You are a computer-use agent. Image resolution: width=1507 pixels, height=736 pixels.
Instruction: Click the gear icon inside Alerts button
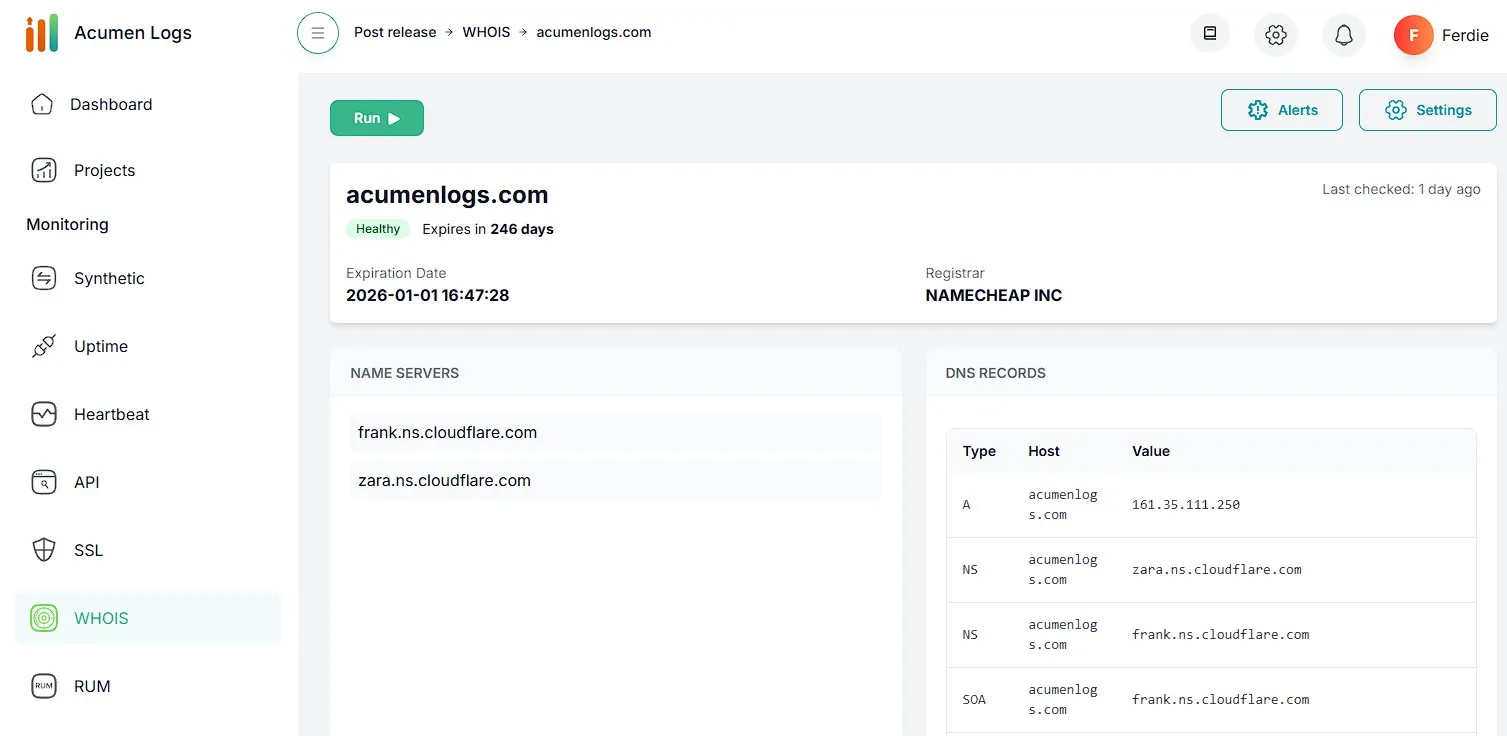point(1258,110)
